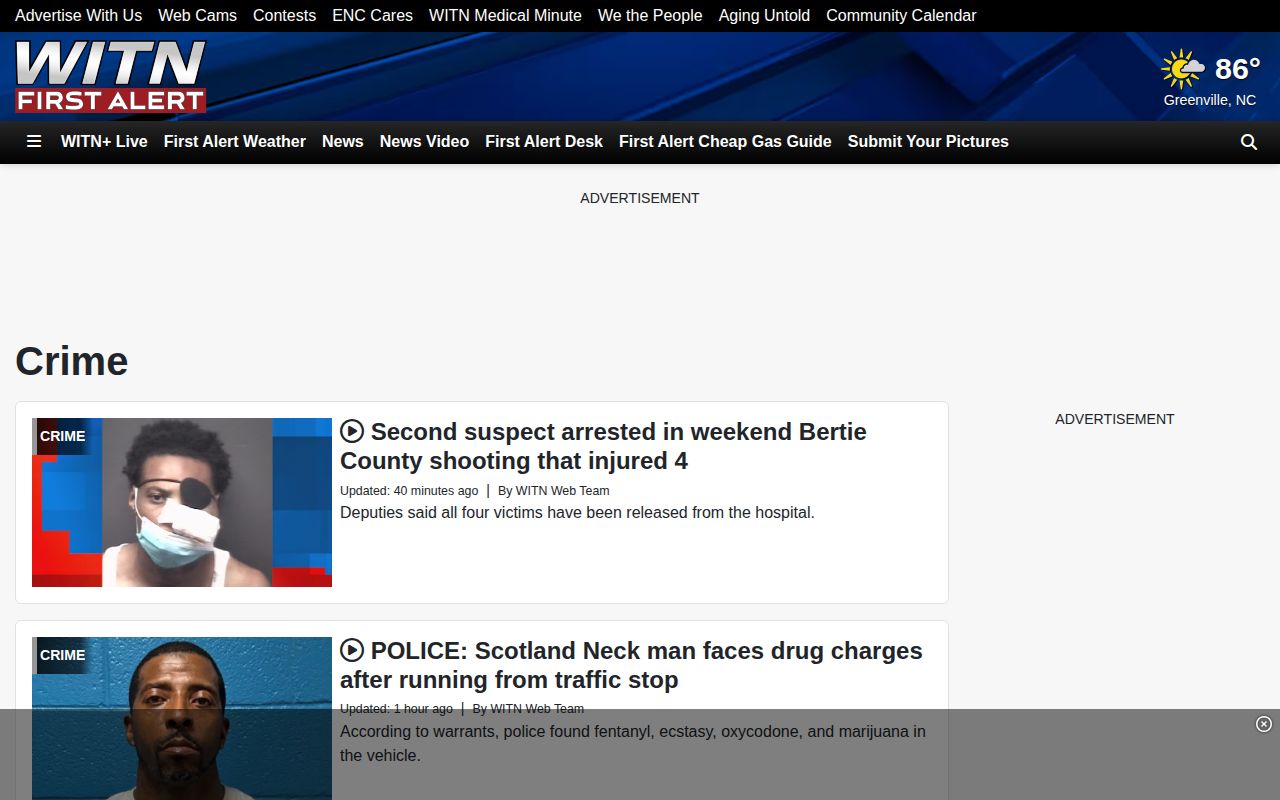This screenshot has height=800, width=1280.
Task: Open First Alert Desk menu item
Action: [x=544, y=142]
